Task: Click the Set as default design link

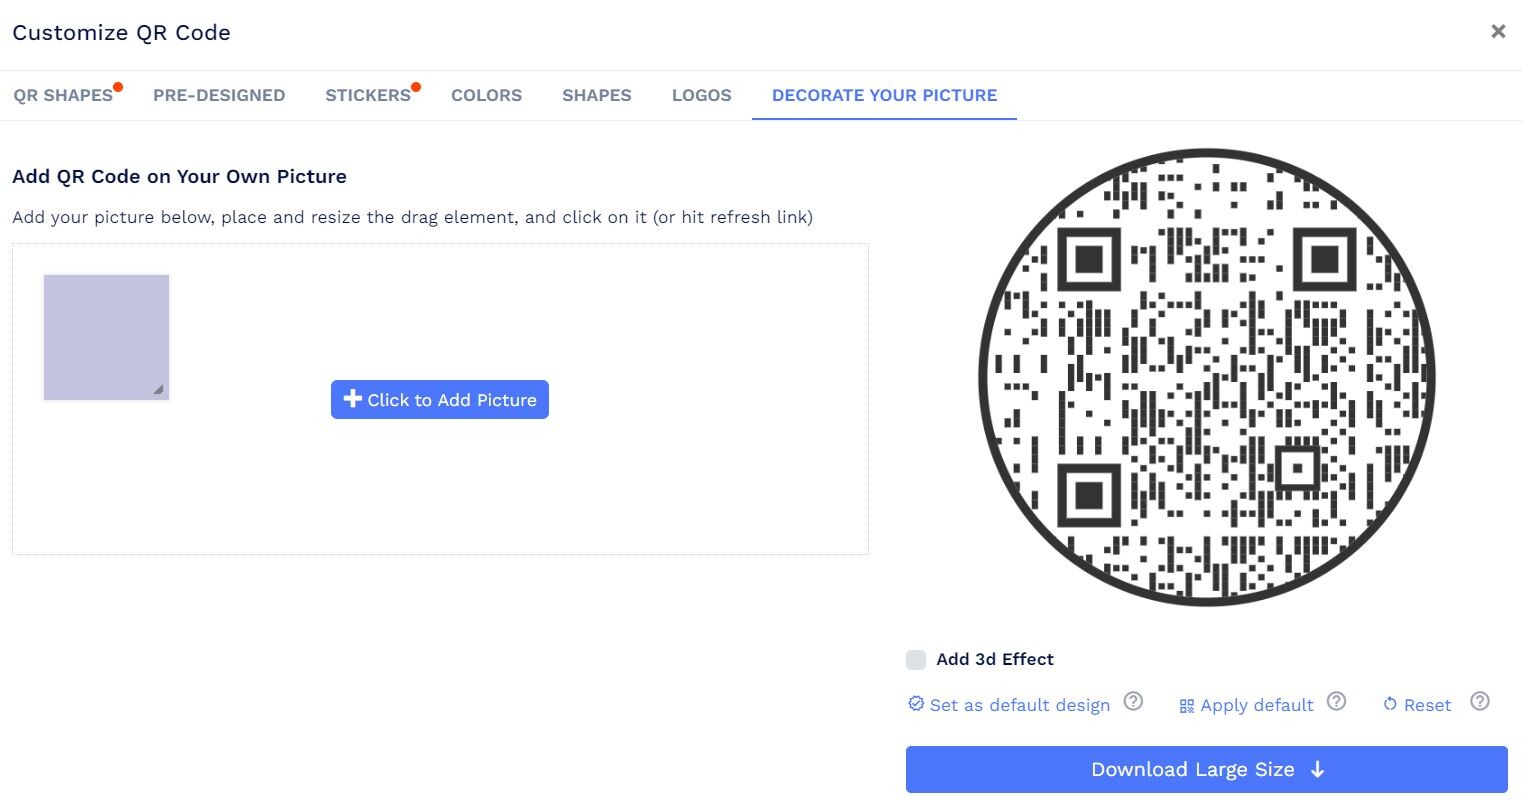Action: tap(1020, 705)
